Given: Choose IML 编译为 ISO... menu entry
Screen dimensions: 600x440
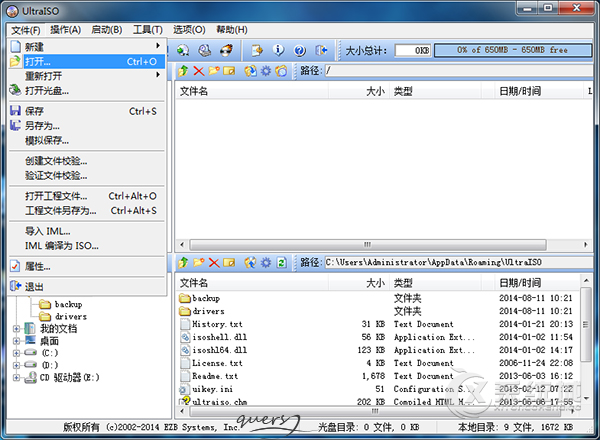Looking at the screenshot, I should coord(87,246).
